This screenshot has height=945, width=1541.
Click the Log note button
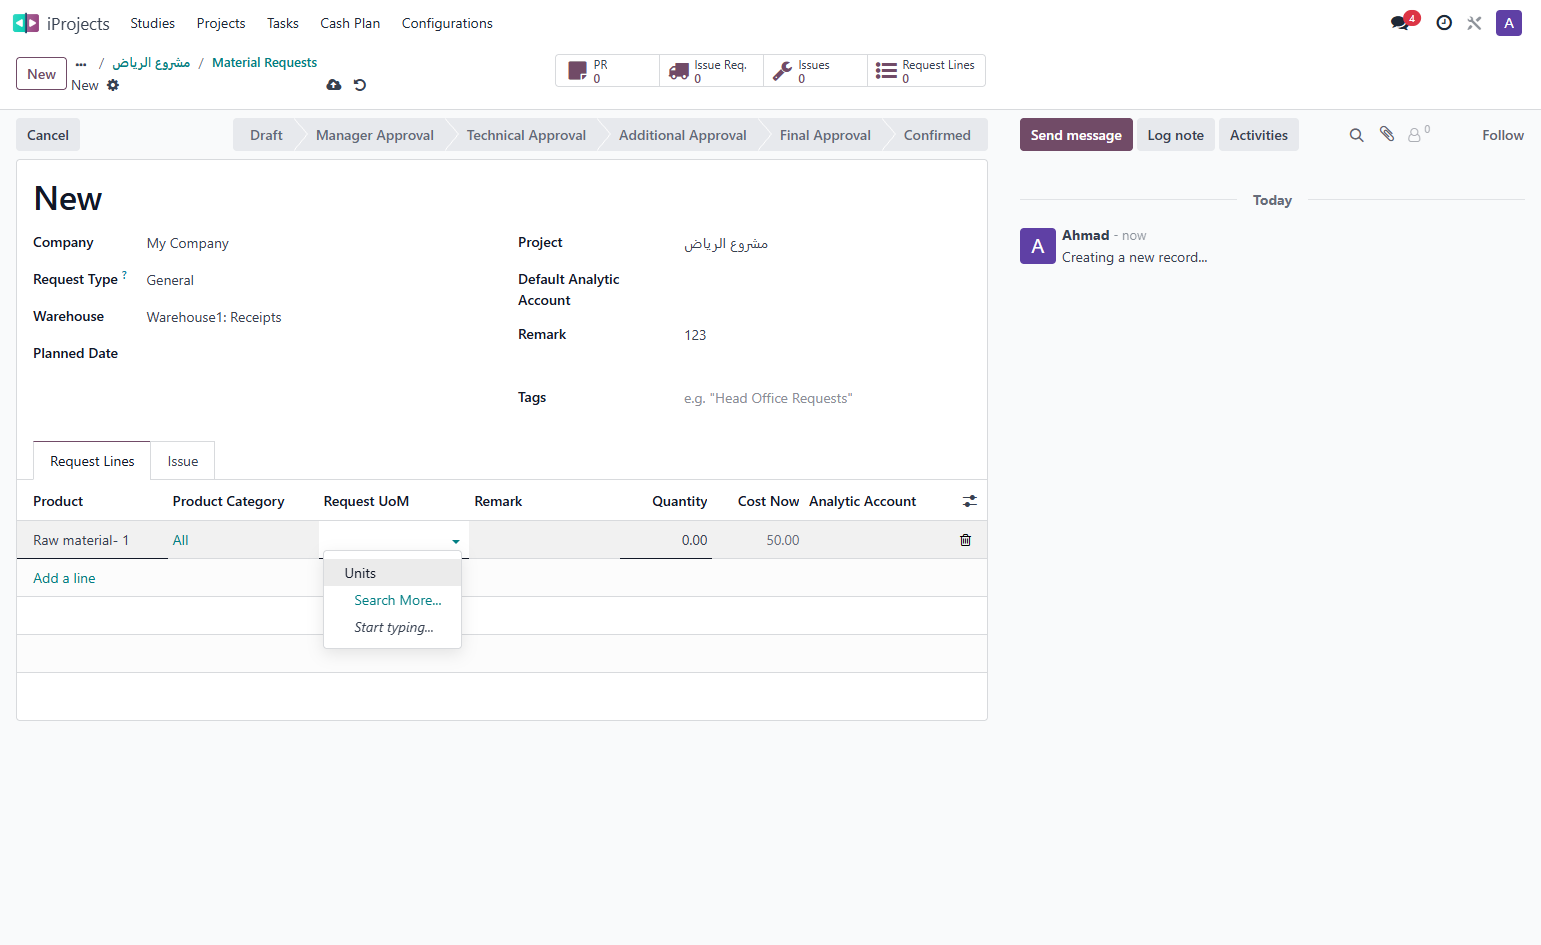[1176, 135]
